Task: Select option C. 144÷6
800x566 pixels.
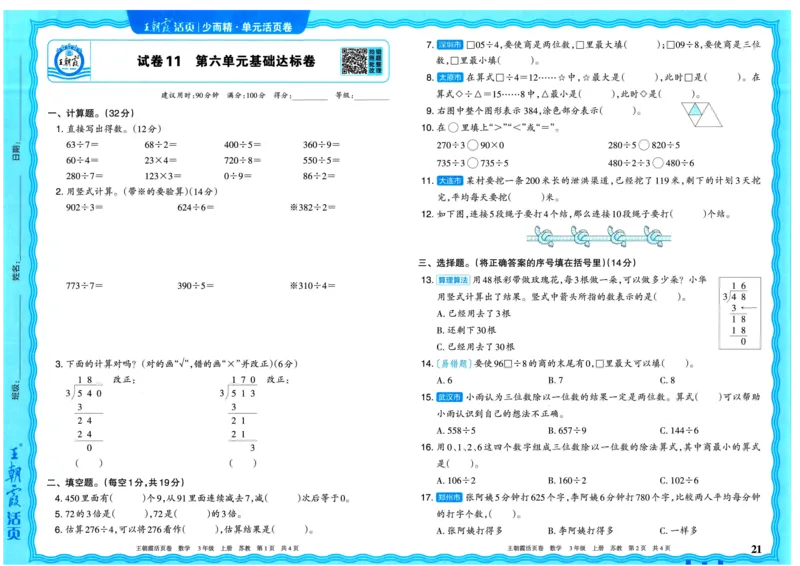Action: 679,431
